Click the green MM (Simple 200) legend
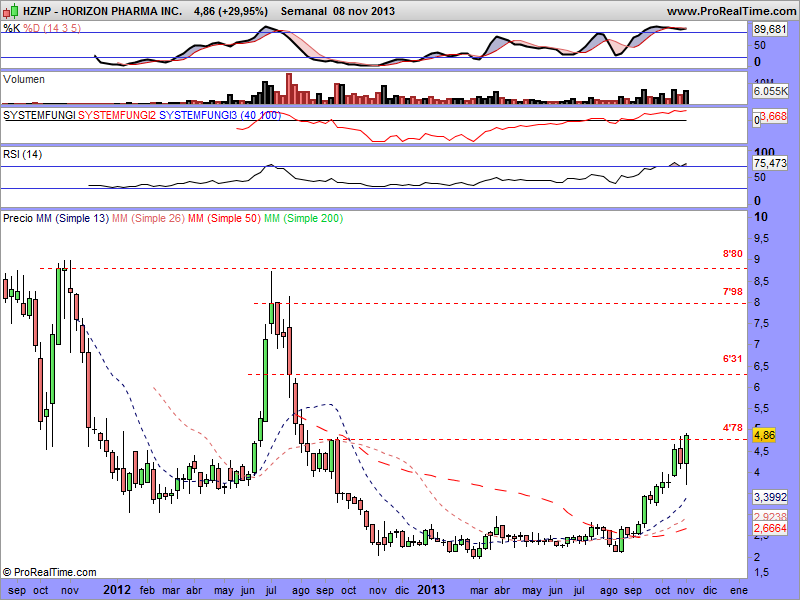Screen dimensions: 800x600 (x=300, y=217)
